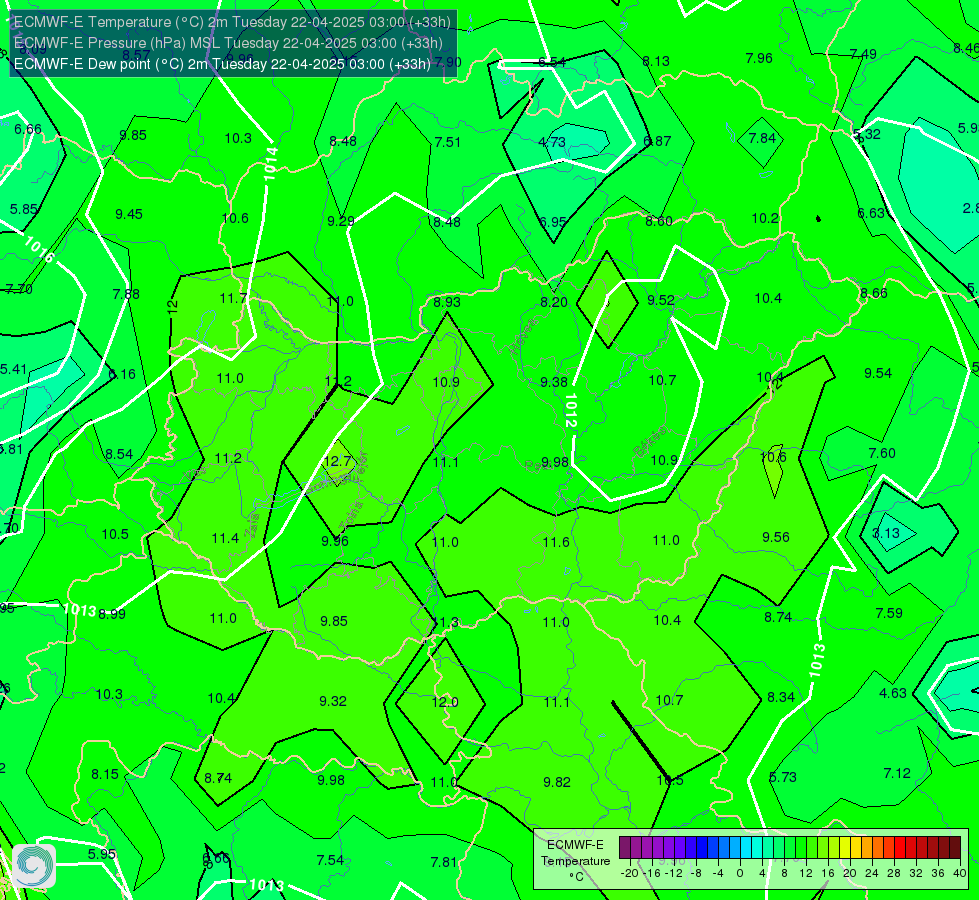Click the 6.54 temperature value

[x=552, y=62]
